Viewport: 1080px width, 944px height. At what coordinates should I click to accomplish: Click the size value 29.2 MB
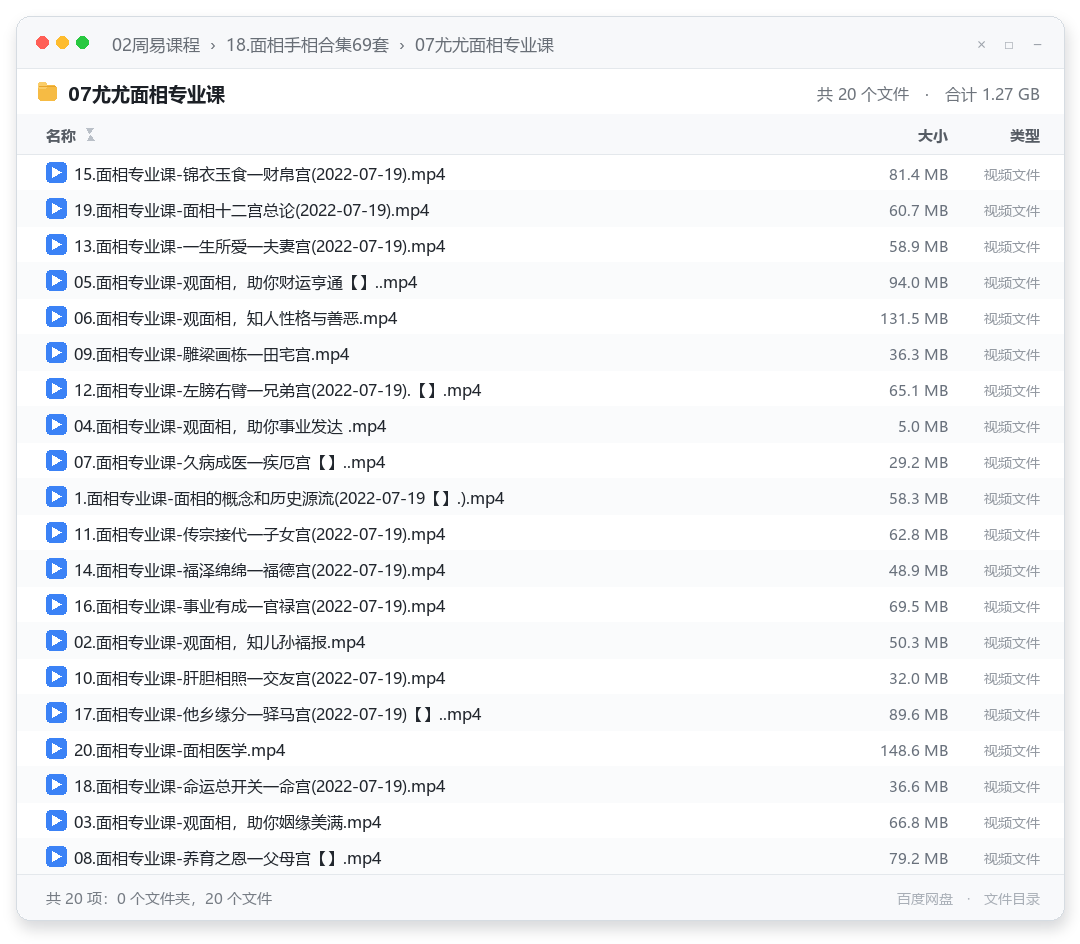click(918, 463)
